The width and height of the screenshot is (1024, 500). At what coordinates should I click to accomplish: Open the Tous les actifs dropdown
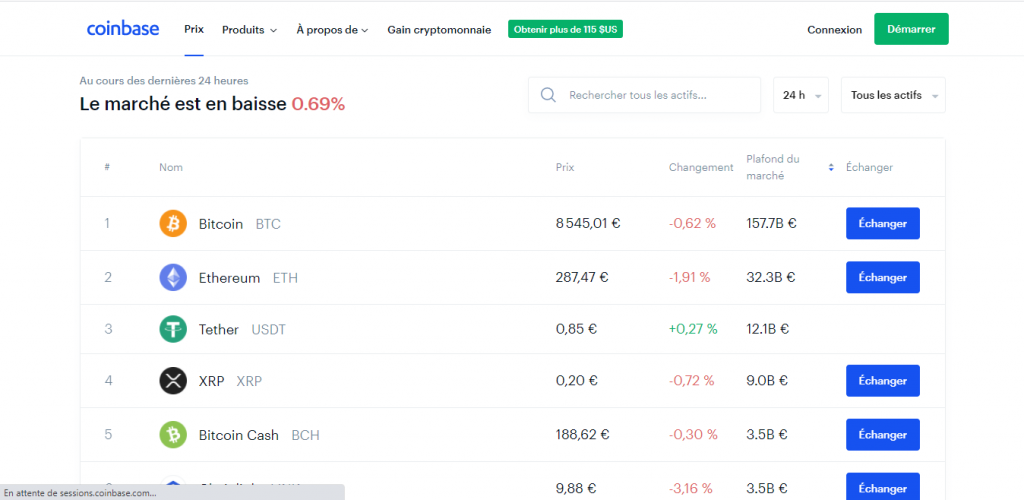pyautogui.click(x=893, y=95)
